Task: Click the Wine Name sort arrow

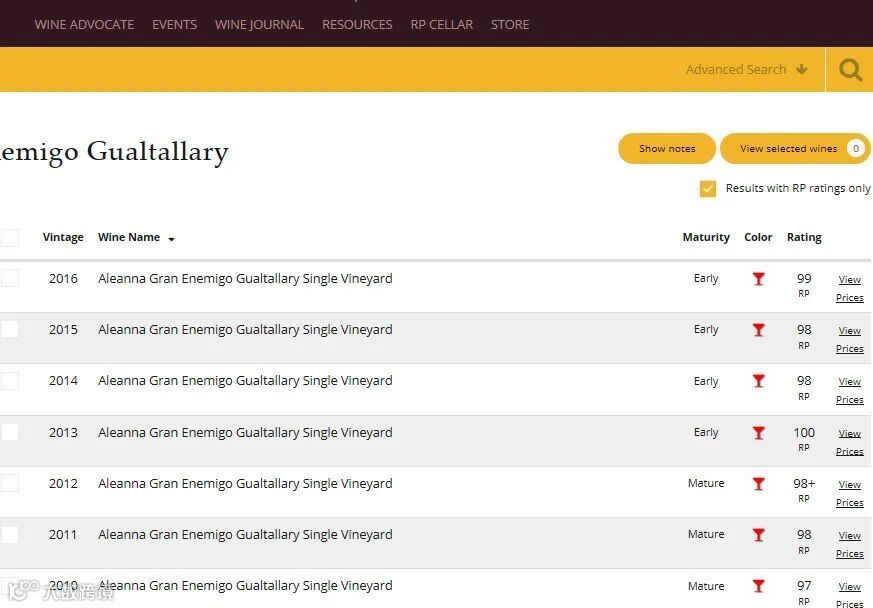Action: click(x=171, y=239)
